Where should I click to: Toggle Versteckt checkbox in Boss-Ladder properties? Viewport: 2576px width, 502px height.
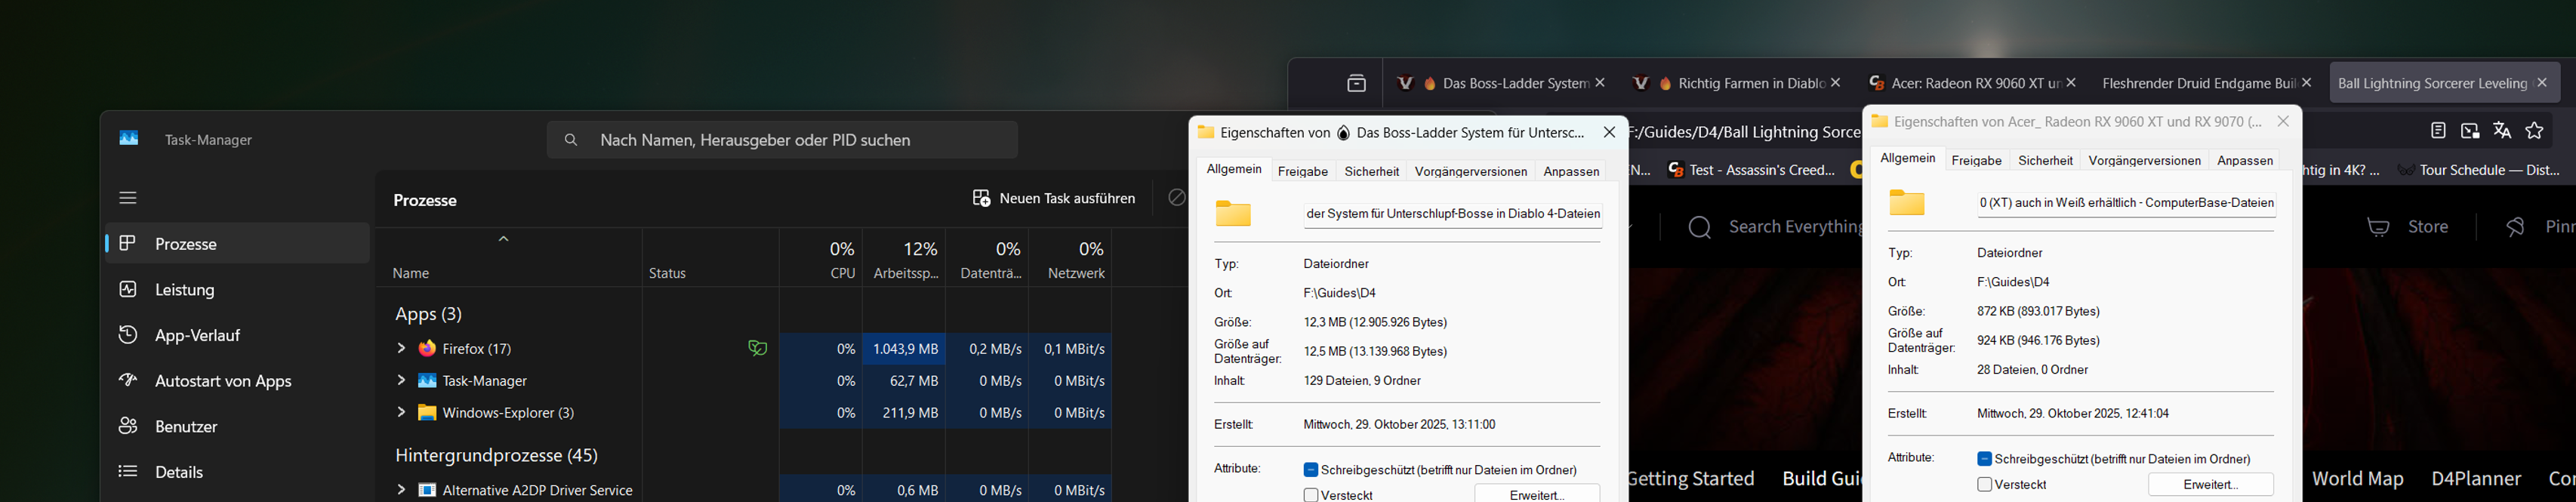click(x=1310, y=495)
